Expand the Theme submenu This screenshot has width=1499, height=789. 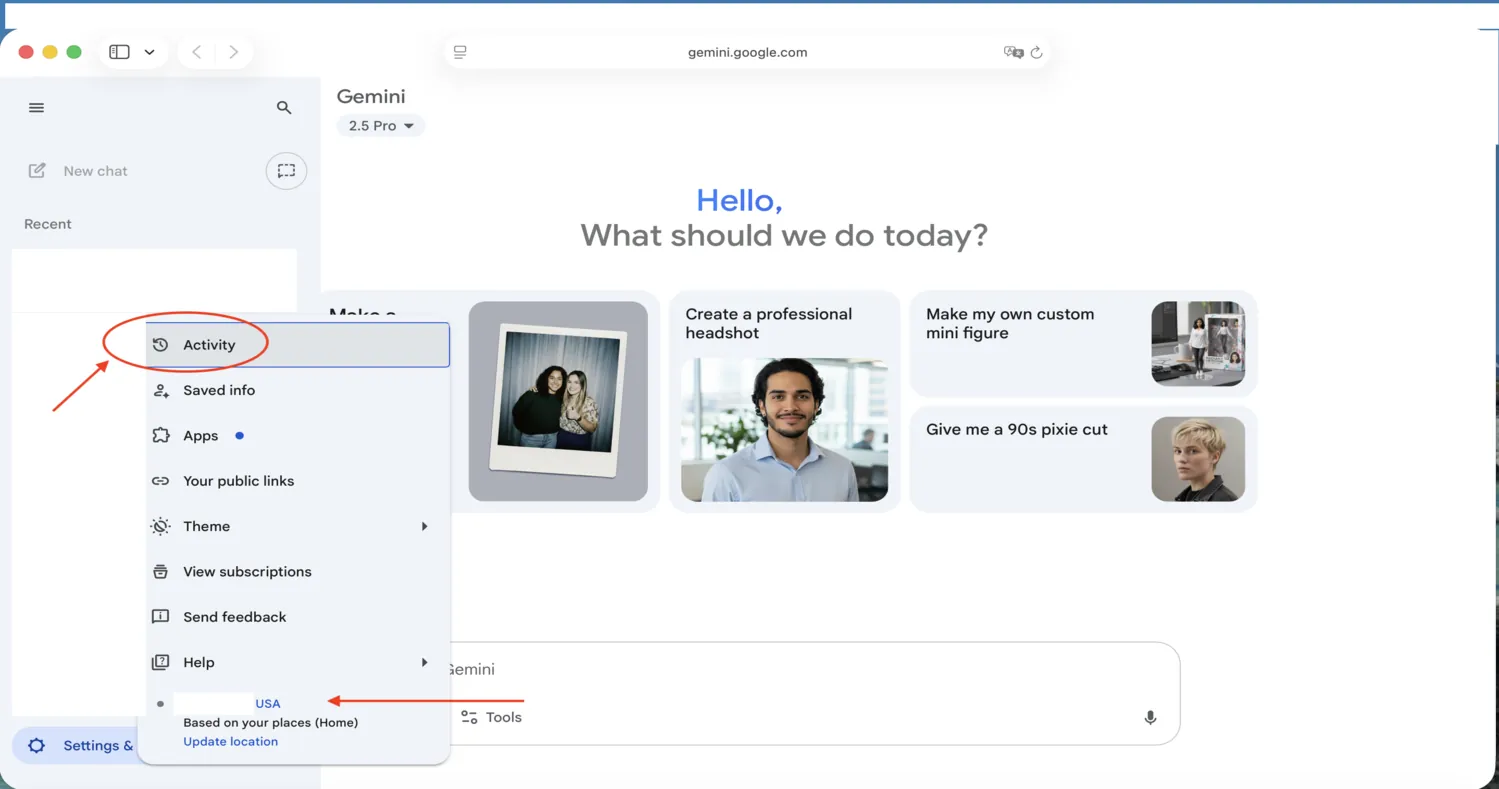[424, 526]
